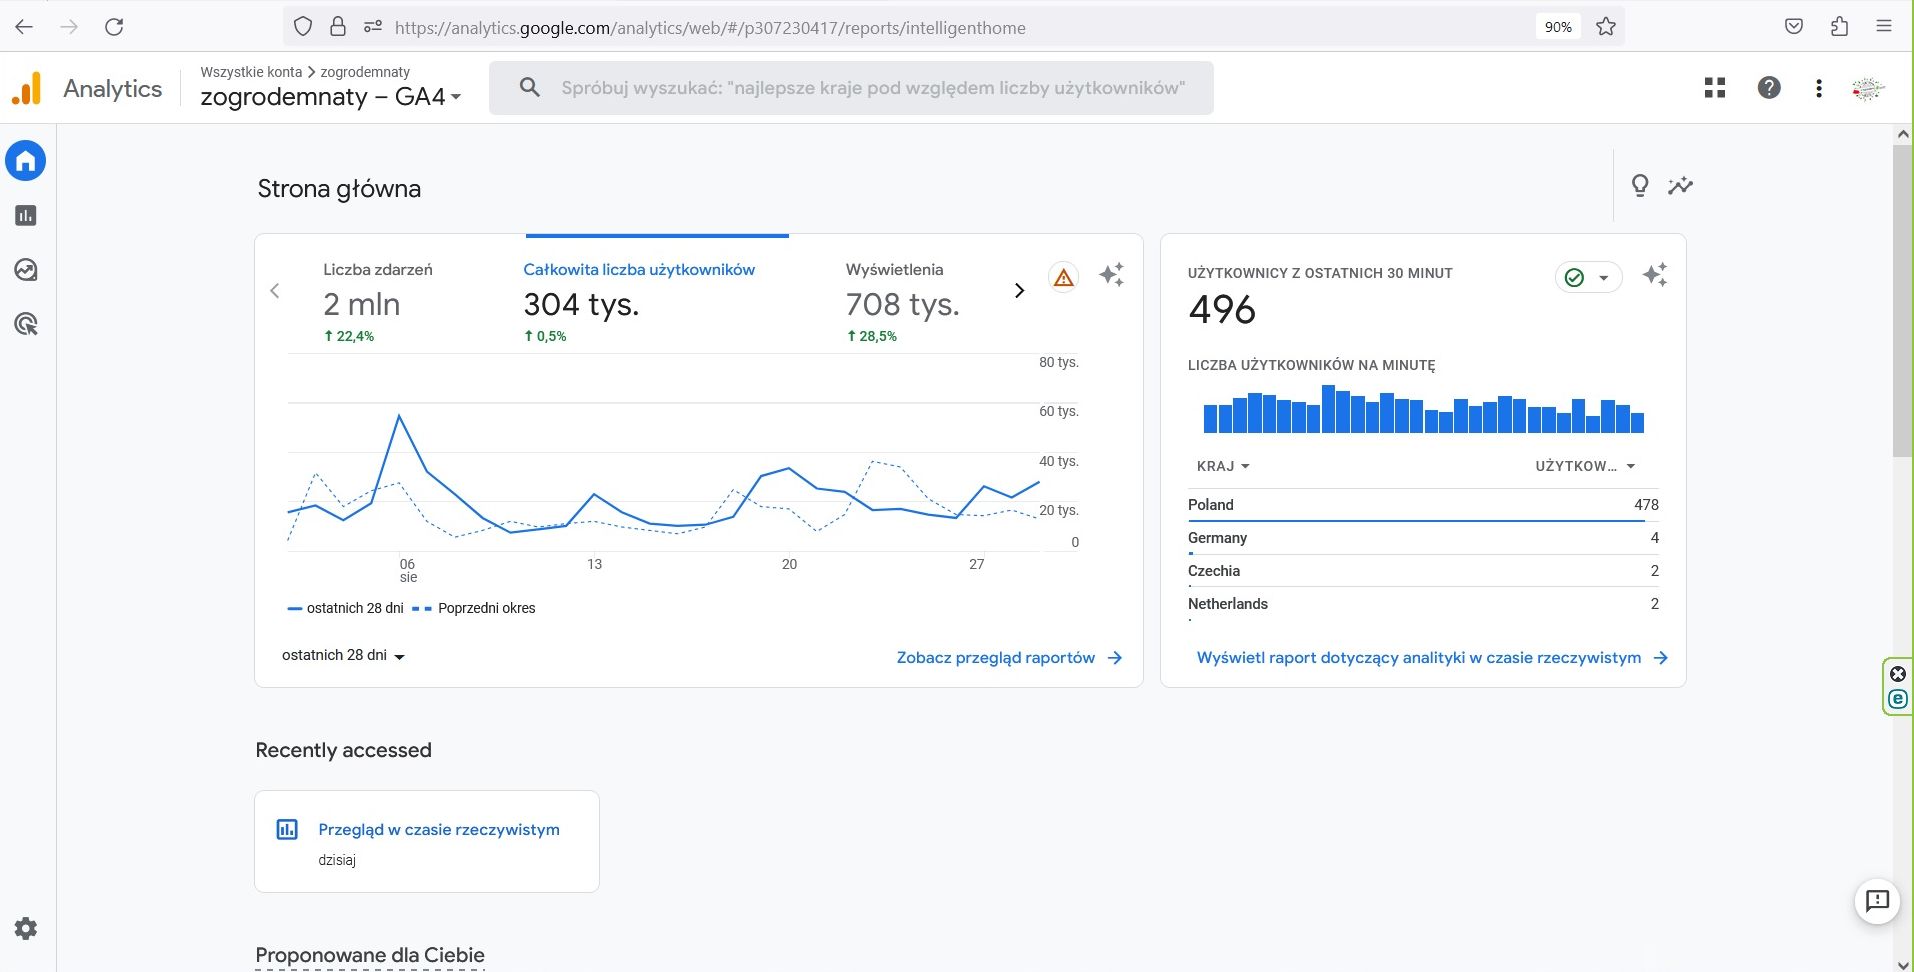The width and height of the screenshot is (1914, 972).
Task: Open the Advertising section icon
Action: [x=26, y=324]
